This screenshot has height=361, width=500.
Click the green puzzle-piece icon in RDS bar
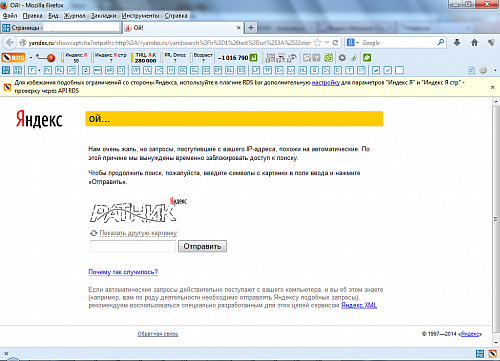click(367, 58)
